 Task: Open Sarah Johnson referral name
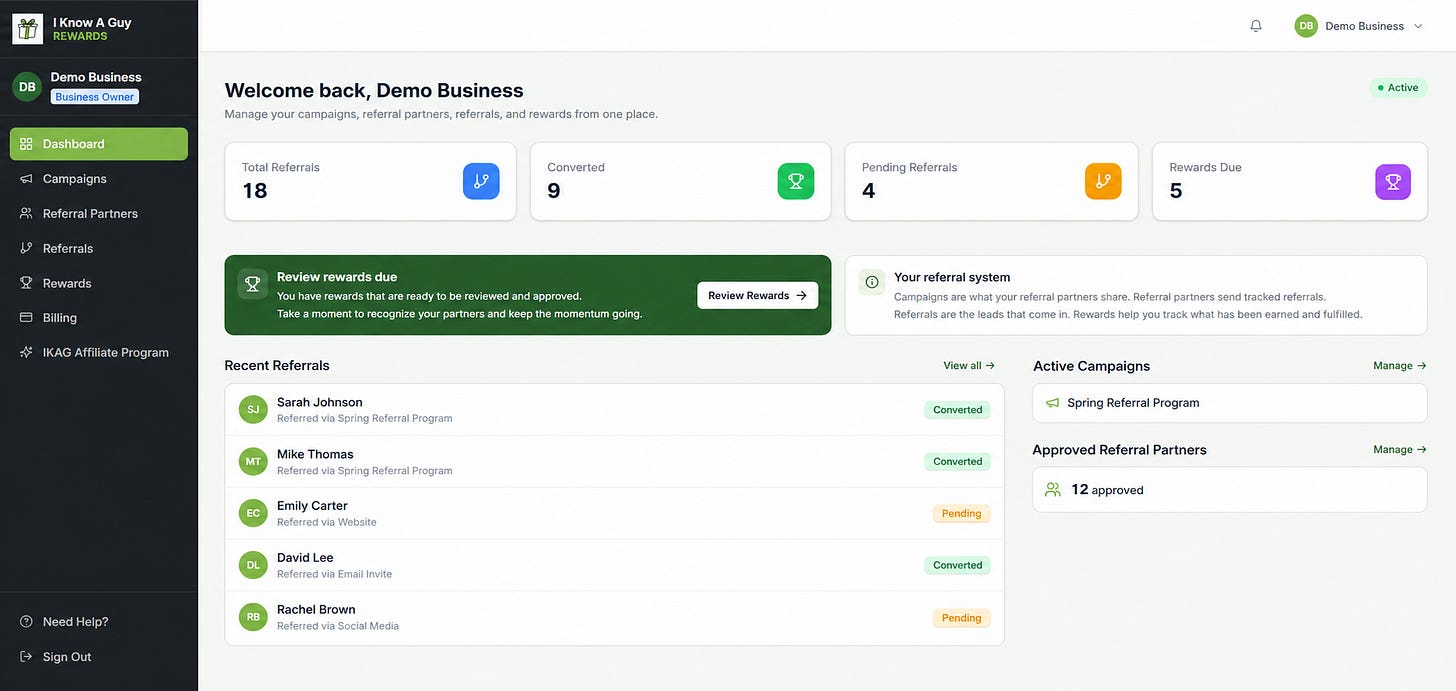[x=320, y=402]
